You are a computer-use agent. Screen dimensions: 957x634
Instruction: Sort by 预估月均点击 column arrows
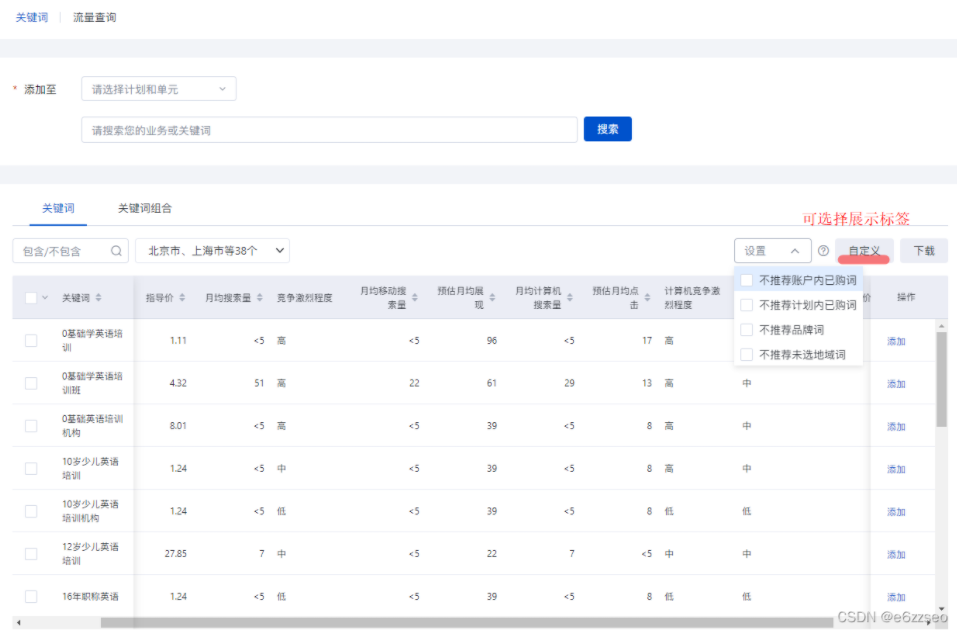tap(647, 298)
